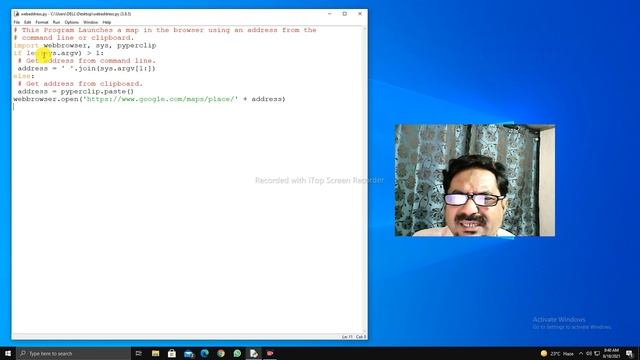
Task: Click the 'pyperclip' module name in import line
Action: tap(136, 45)
